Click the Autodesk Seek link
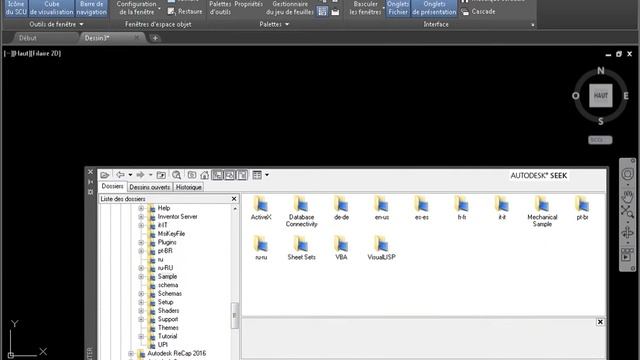Image resolution: width=640 pixels, height=360 pixels. [x=538, y=176]
